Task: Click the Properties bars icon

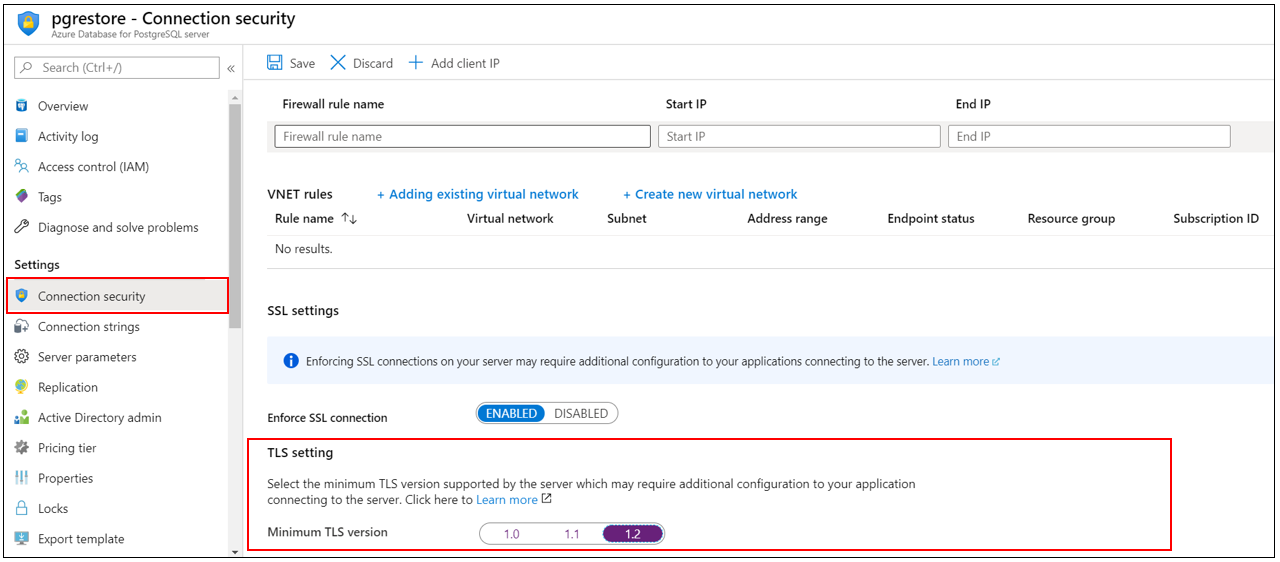Action: (22, 478)
